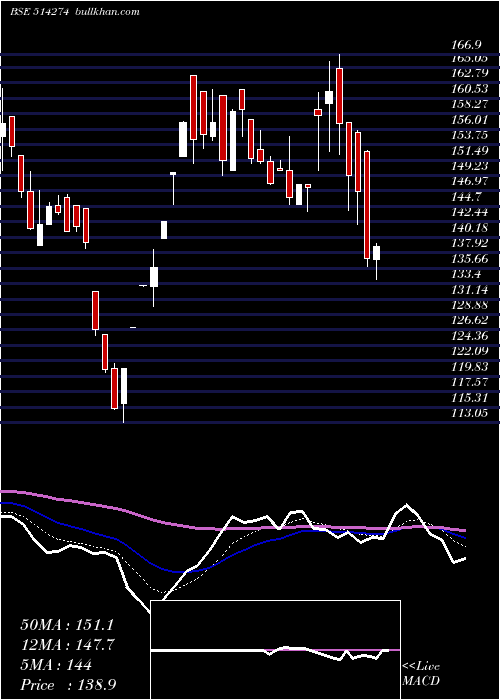Click the 162.79 price axis label
Viewport: 500px width, 700px height.
469,73
